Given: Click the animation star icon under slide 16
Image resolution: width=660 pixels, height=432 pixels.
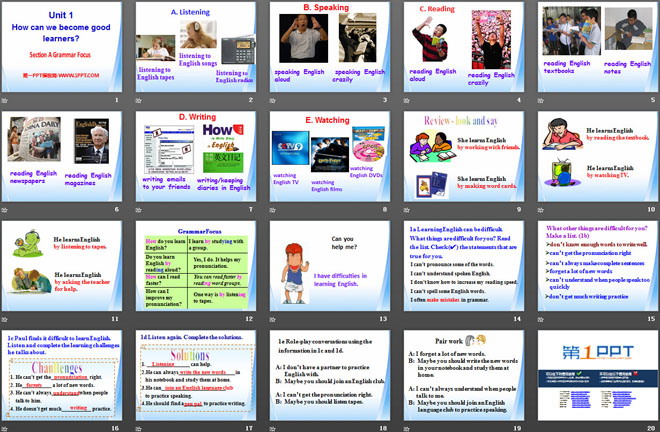Looking at the screenshot, I should [4, 429].
